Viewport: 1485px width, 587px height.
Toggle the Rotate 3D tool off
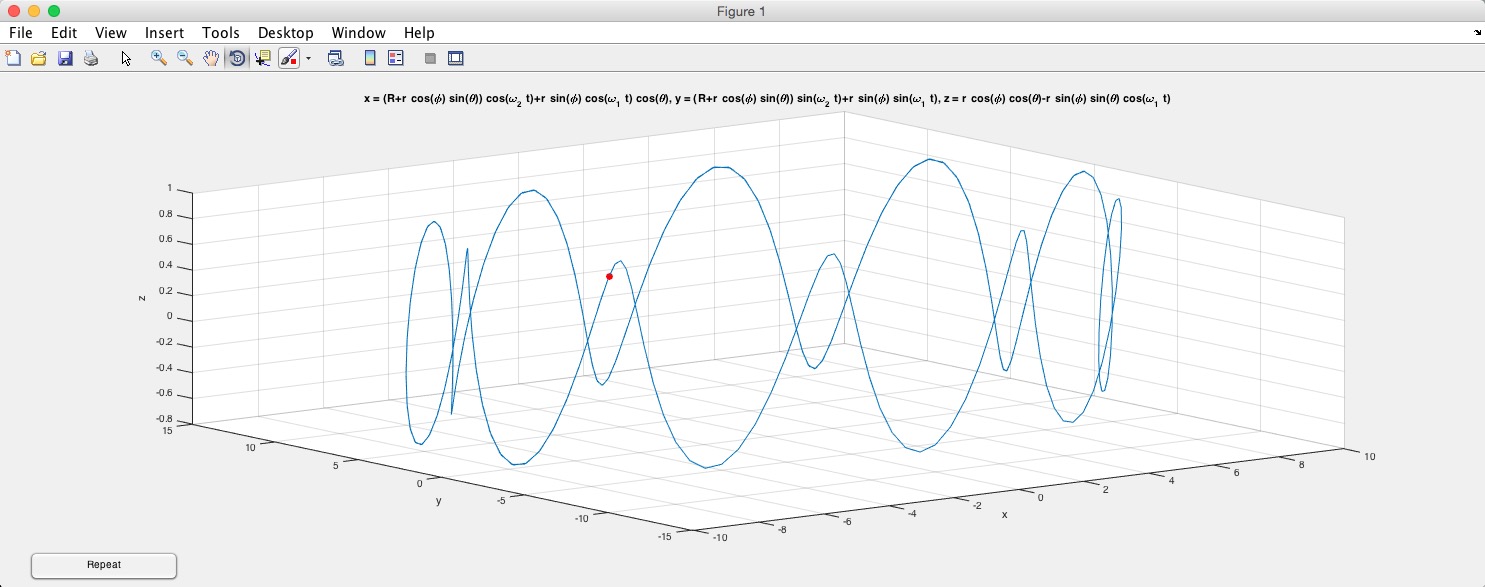pyautogui.click(x=237, y=58)
